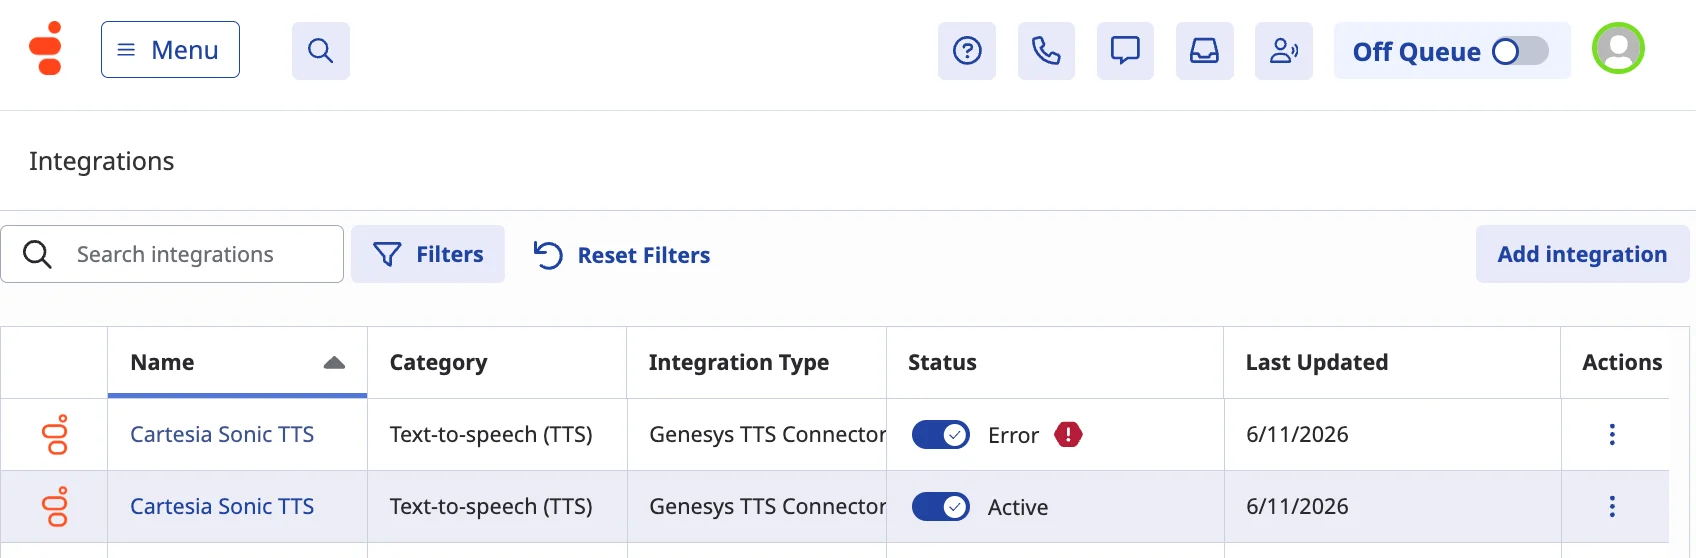Open the help question mark icon
1696x558 pixels.
tap(967, 51)
